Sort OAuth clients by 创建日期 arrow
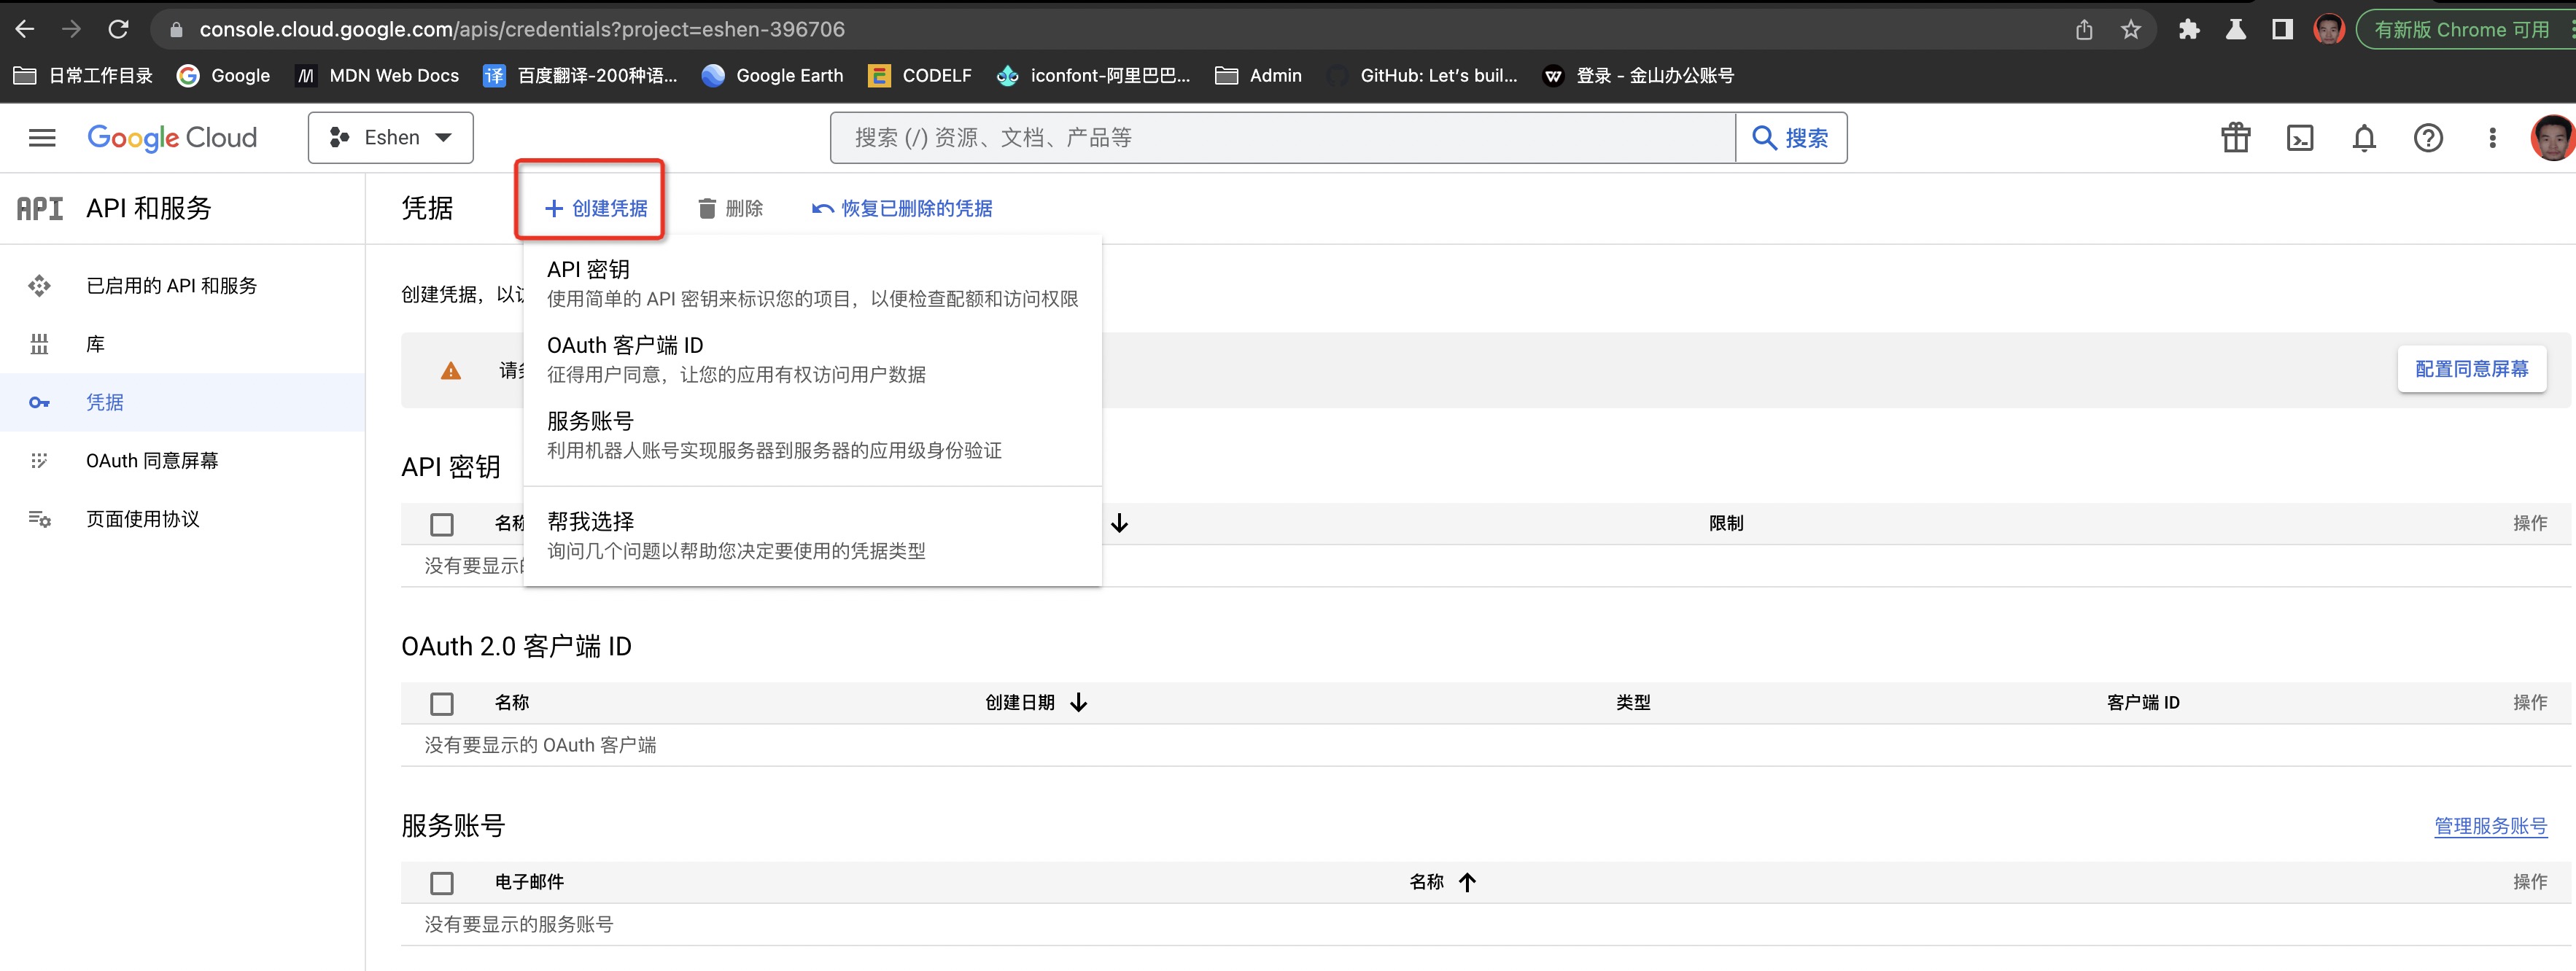The width and height of the screenshot is (2576, 971). pos(1079,703)
